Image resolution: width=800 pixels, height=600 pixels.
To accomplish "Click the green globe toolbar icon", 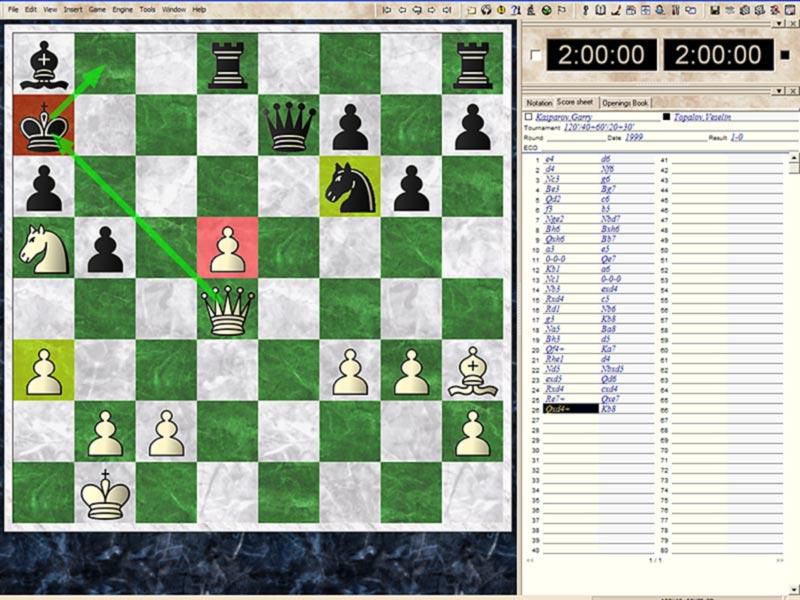I will pos(546,9).
